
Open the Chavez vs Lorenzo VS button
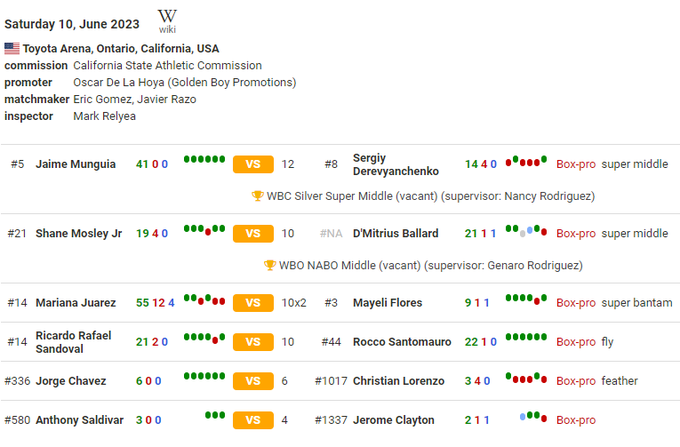pos(253,381)
